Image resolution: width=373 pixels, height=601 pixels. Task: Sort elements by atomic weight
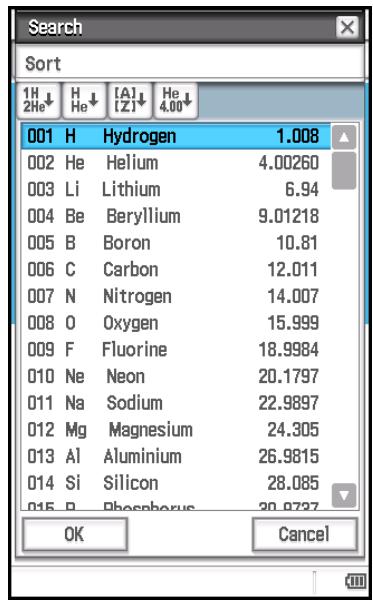coord(176,100)
